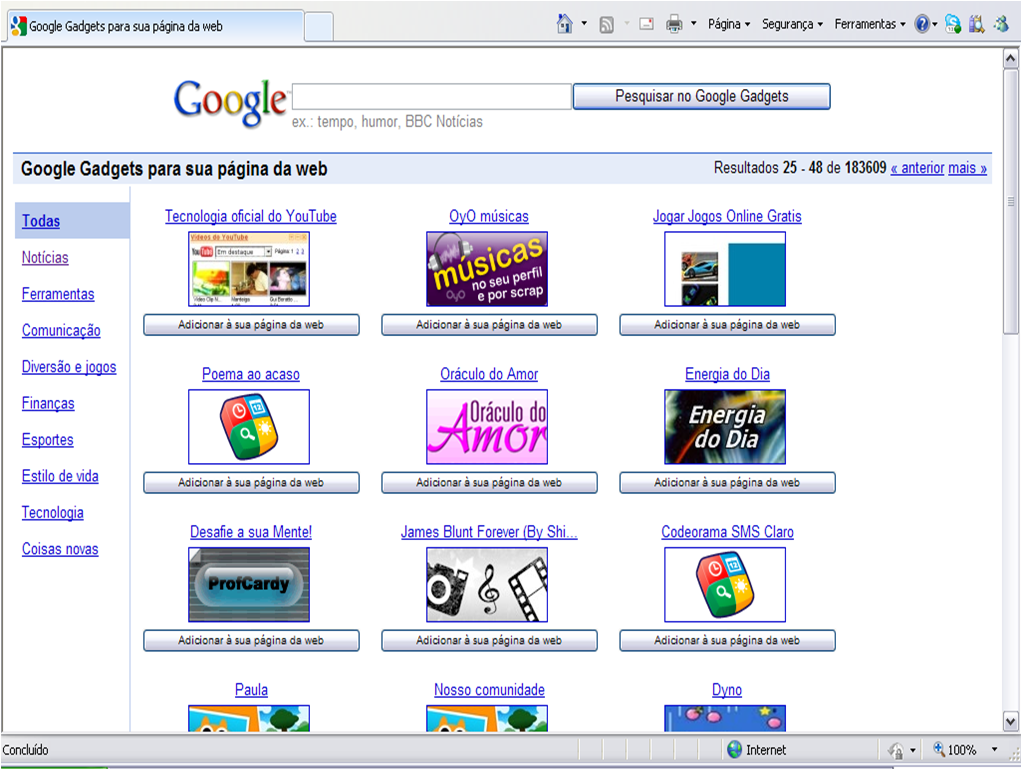Click the ProfCardy thumbnail image
This screenshot has width=1022, height=770.
coord(249,585)
